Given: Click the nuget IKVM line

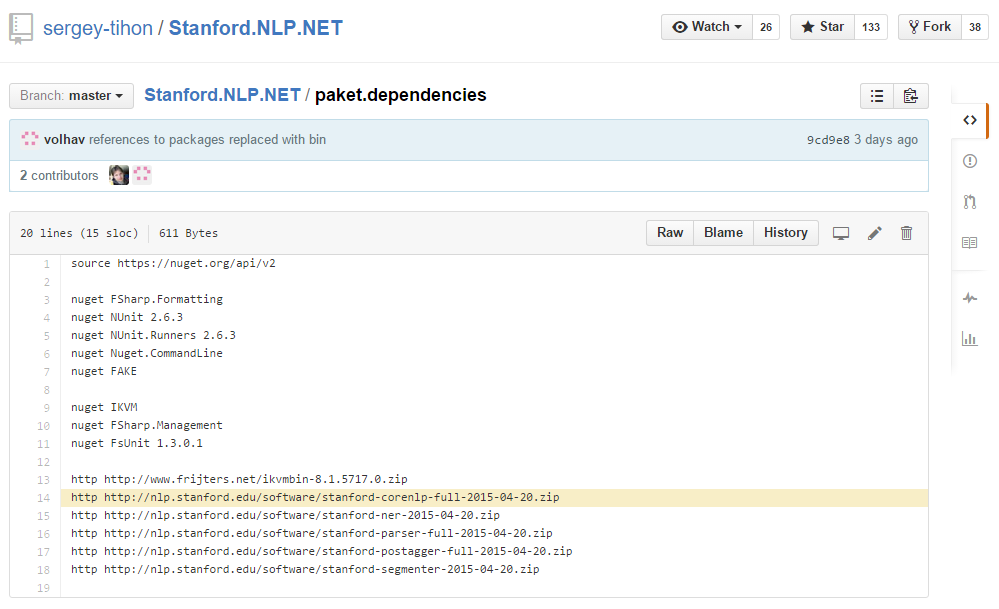Looking at the screenshot, I should click(104, 407).
